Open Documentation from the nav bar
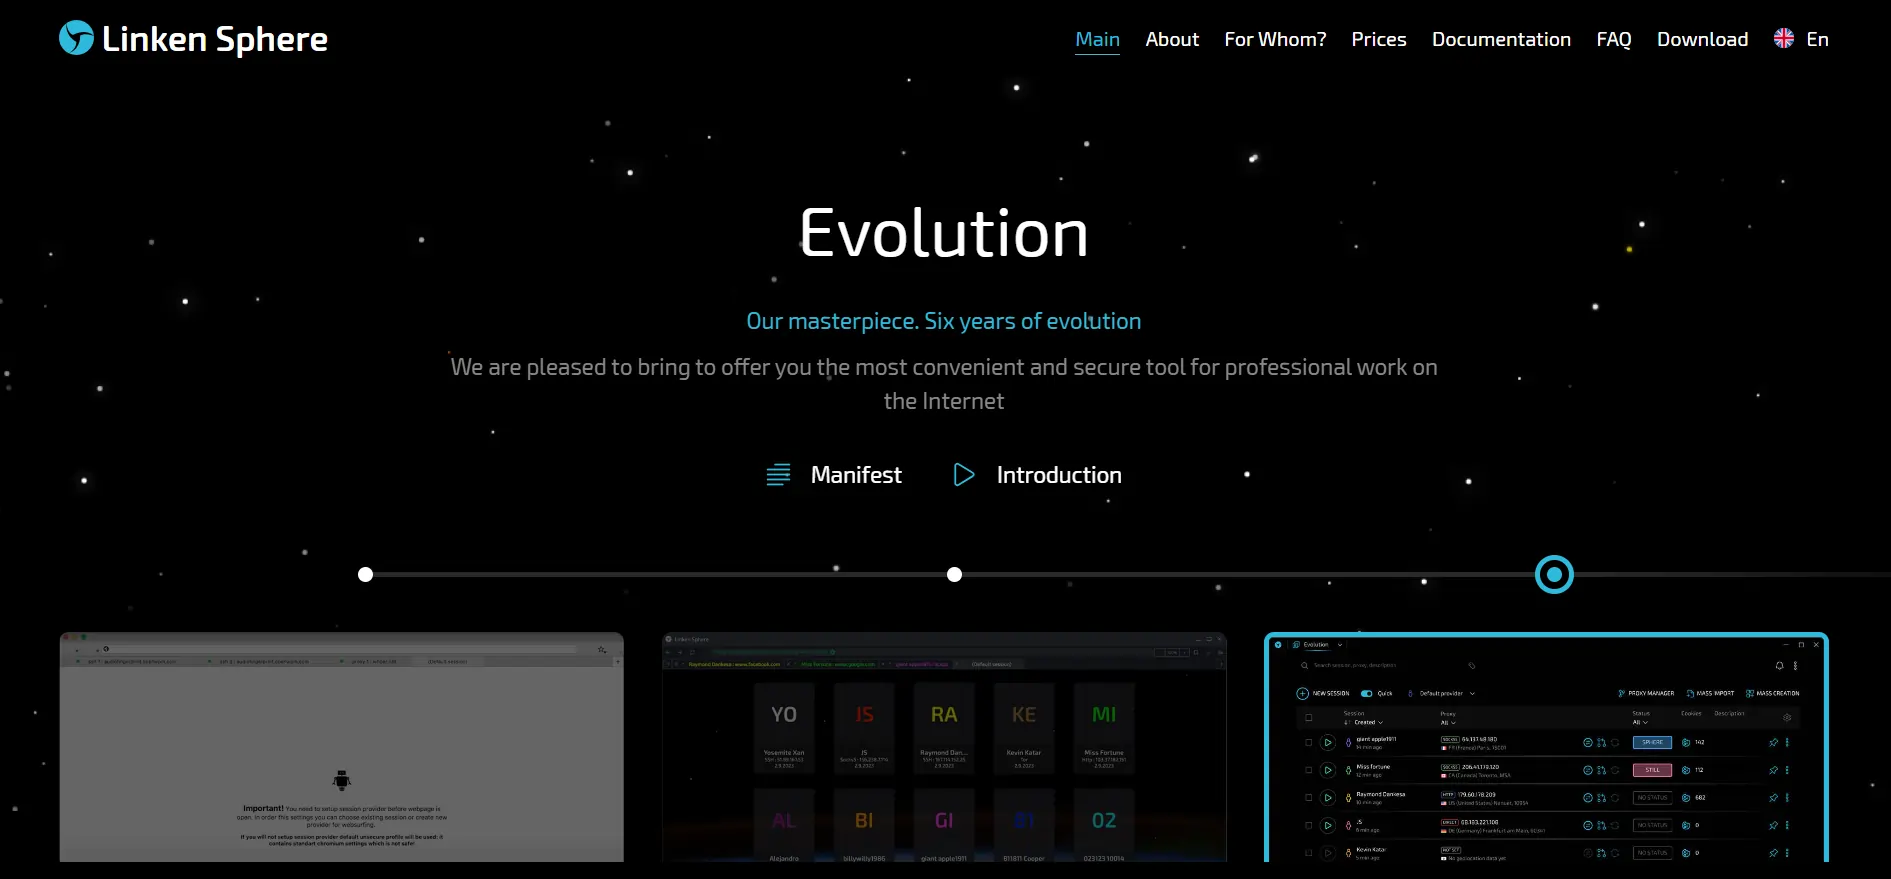1891x879 pixels. tap(1501, 39)
